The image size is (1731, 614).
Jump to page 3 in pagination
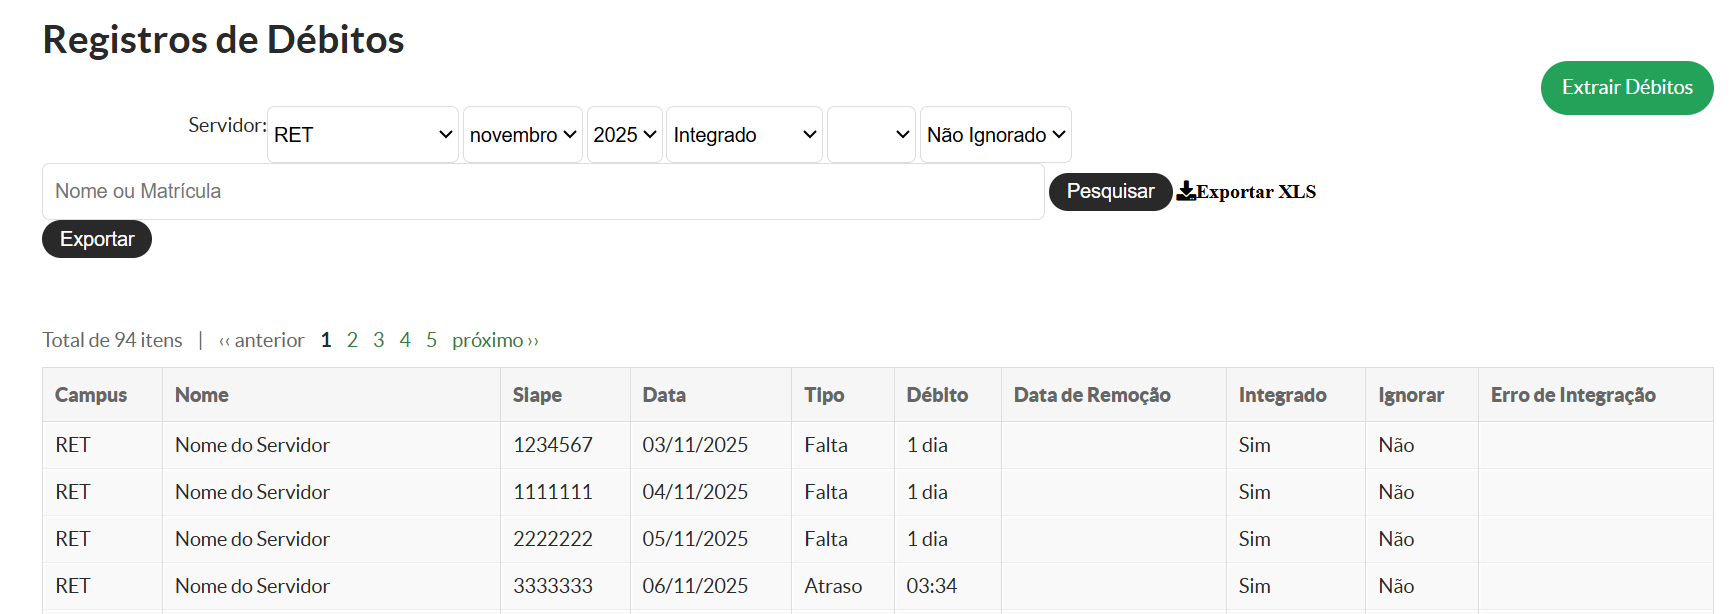coord(379,340)
